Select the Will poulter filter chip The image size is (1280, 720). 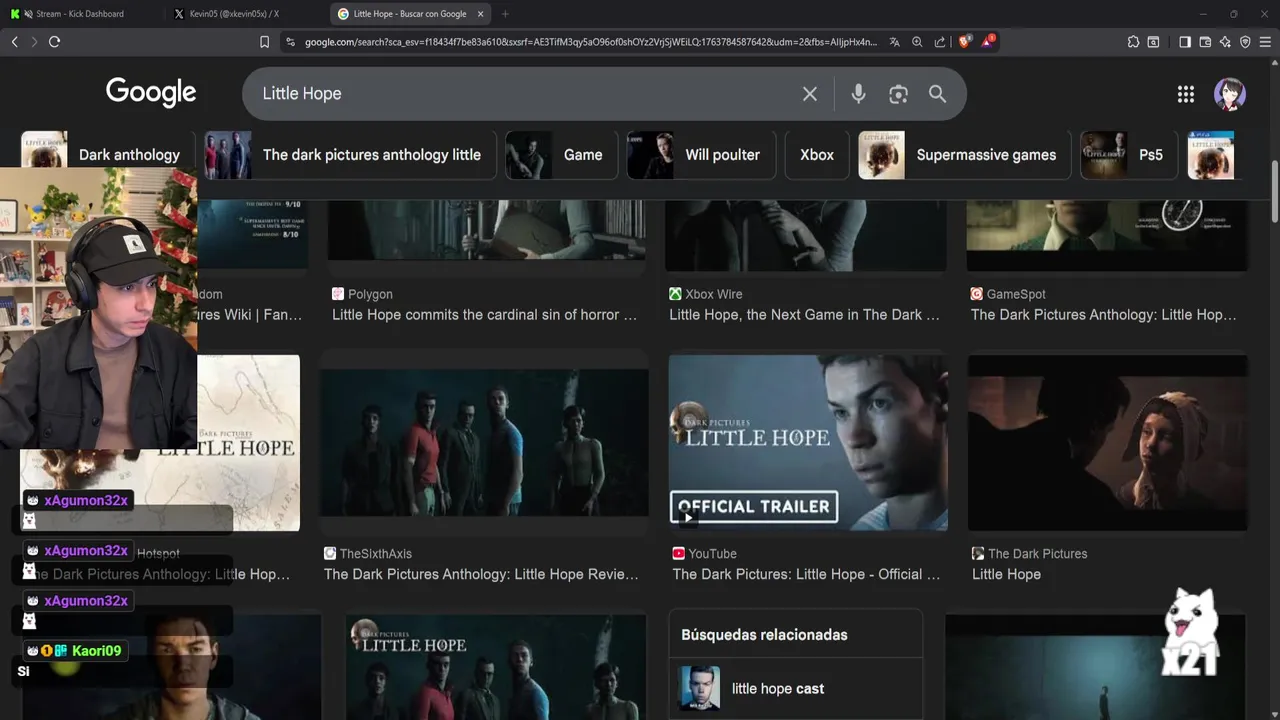(701, 155)
